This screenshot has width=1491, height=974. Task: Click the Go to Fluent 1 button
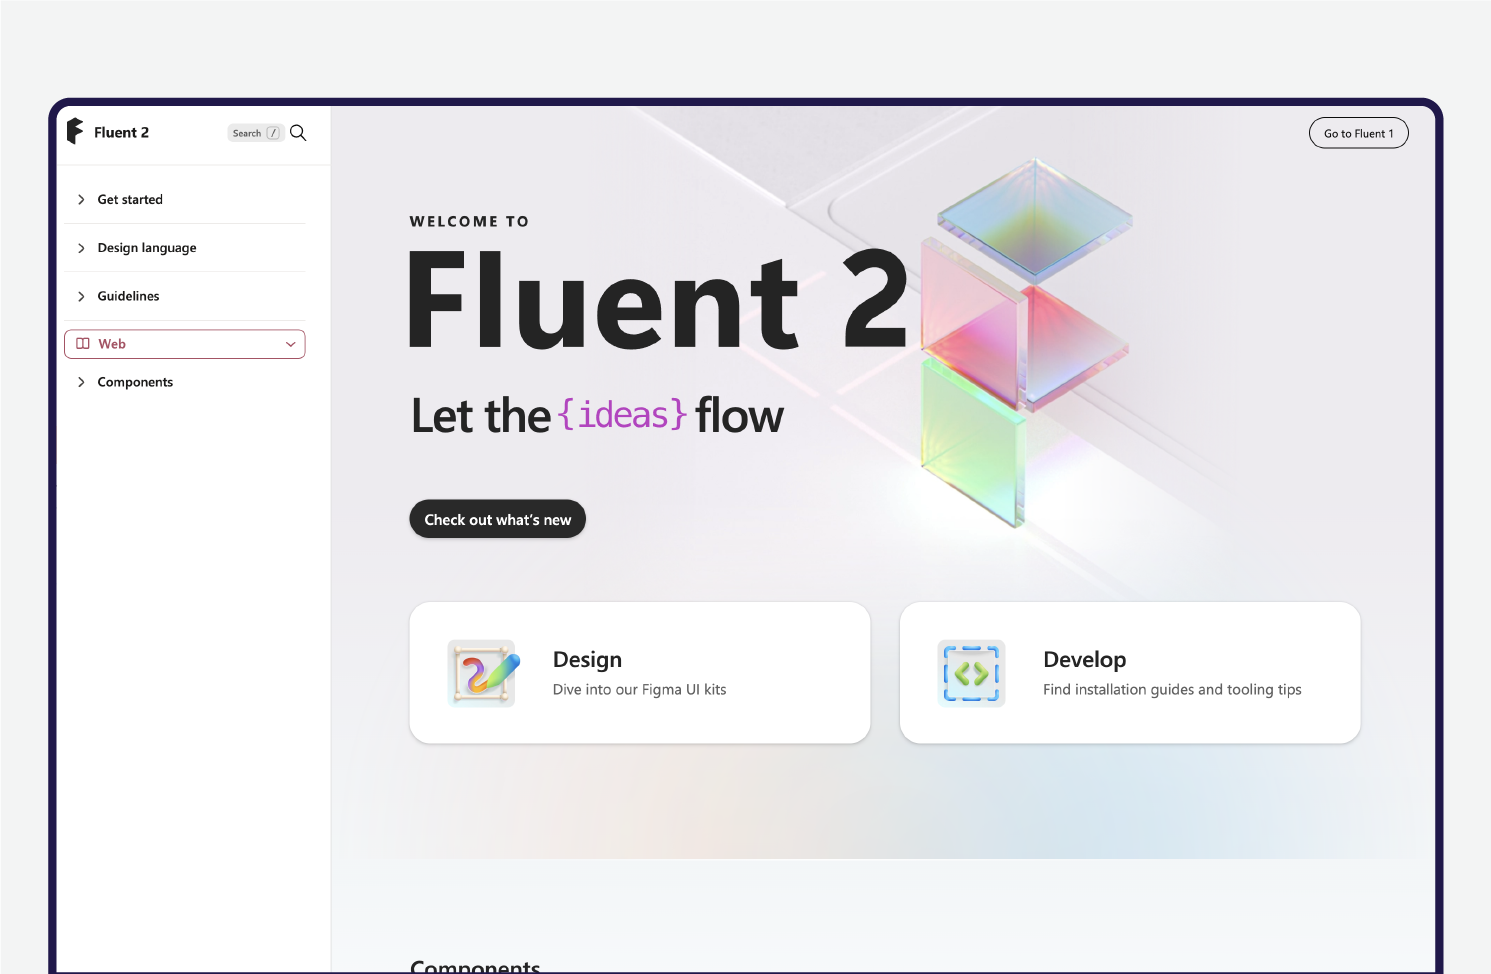[x=1358, y=133]
